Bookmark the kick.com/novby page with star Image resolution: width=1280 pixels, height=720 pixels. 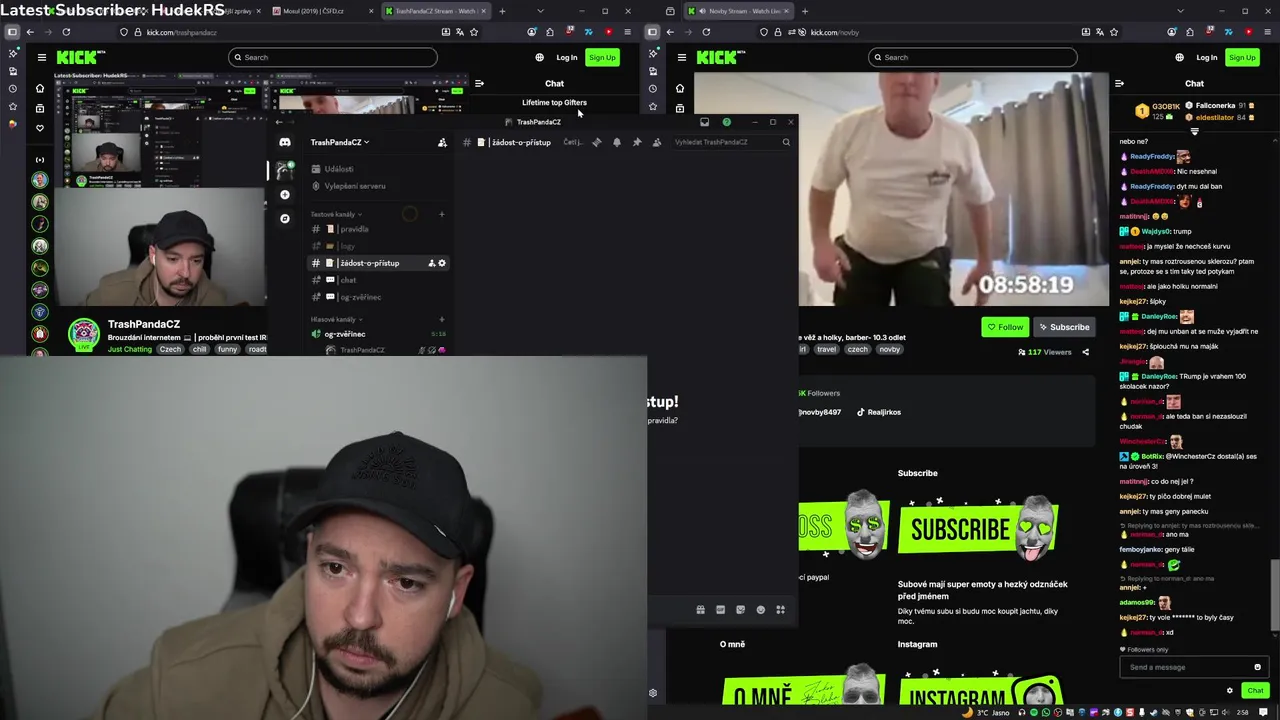(x=1113, y=32)
